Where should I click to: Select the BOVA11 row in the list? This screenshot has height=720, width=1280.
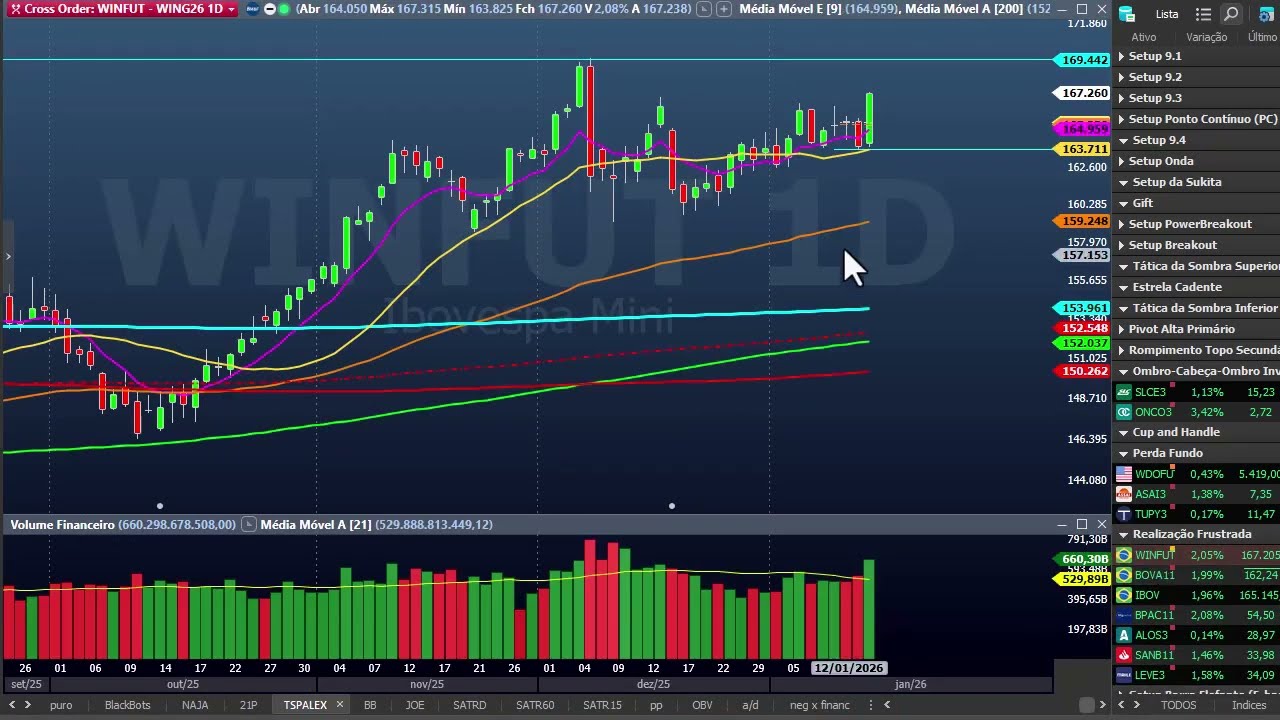[1196, 576]
